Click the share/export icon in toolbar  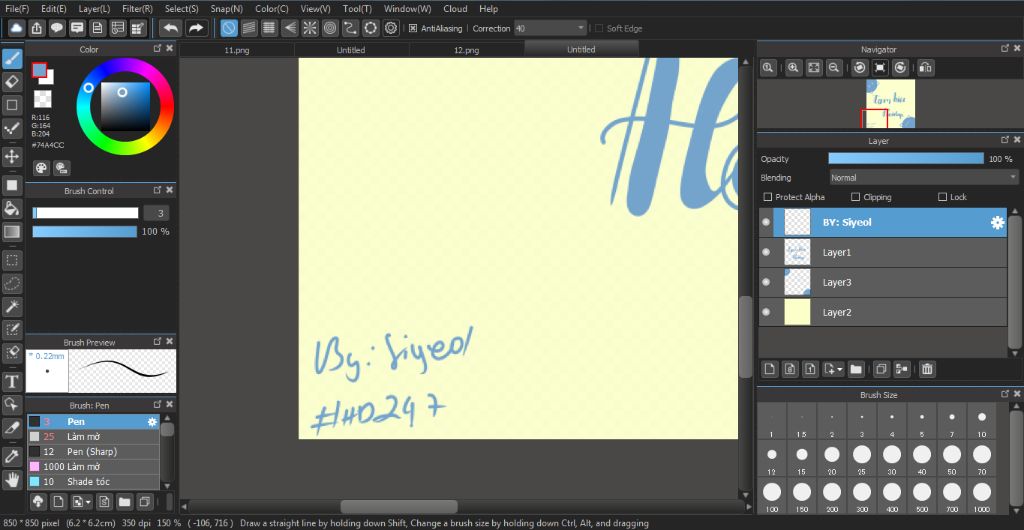(x=37, y=28)
